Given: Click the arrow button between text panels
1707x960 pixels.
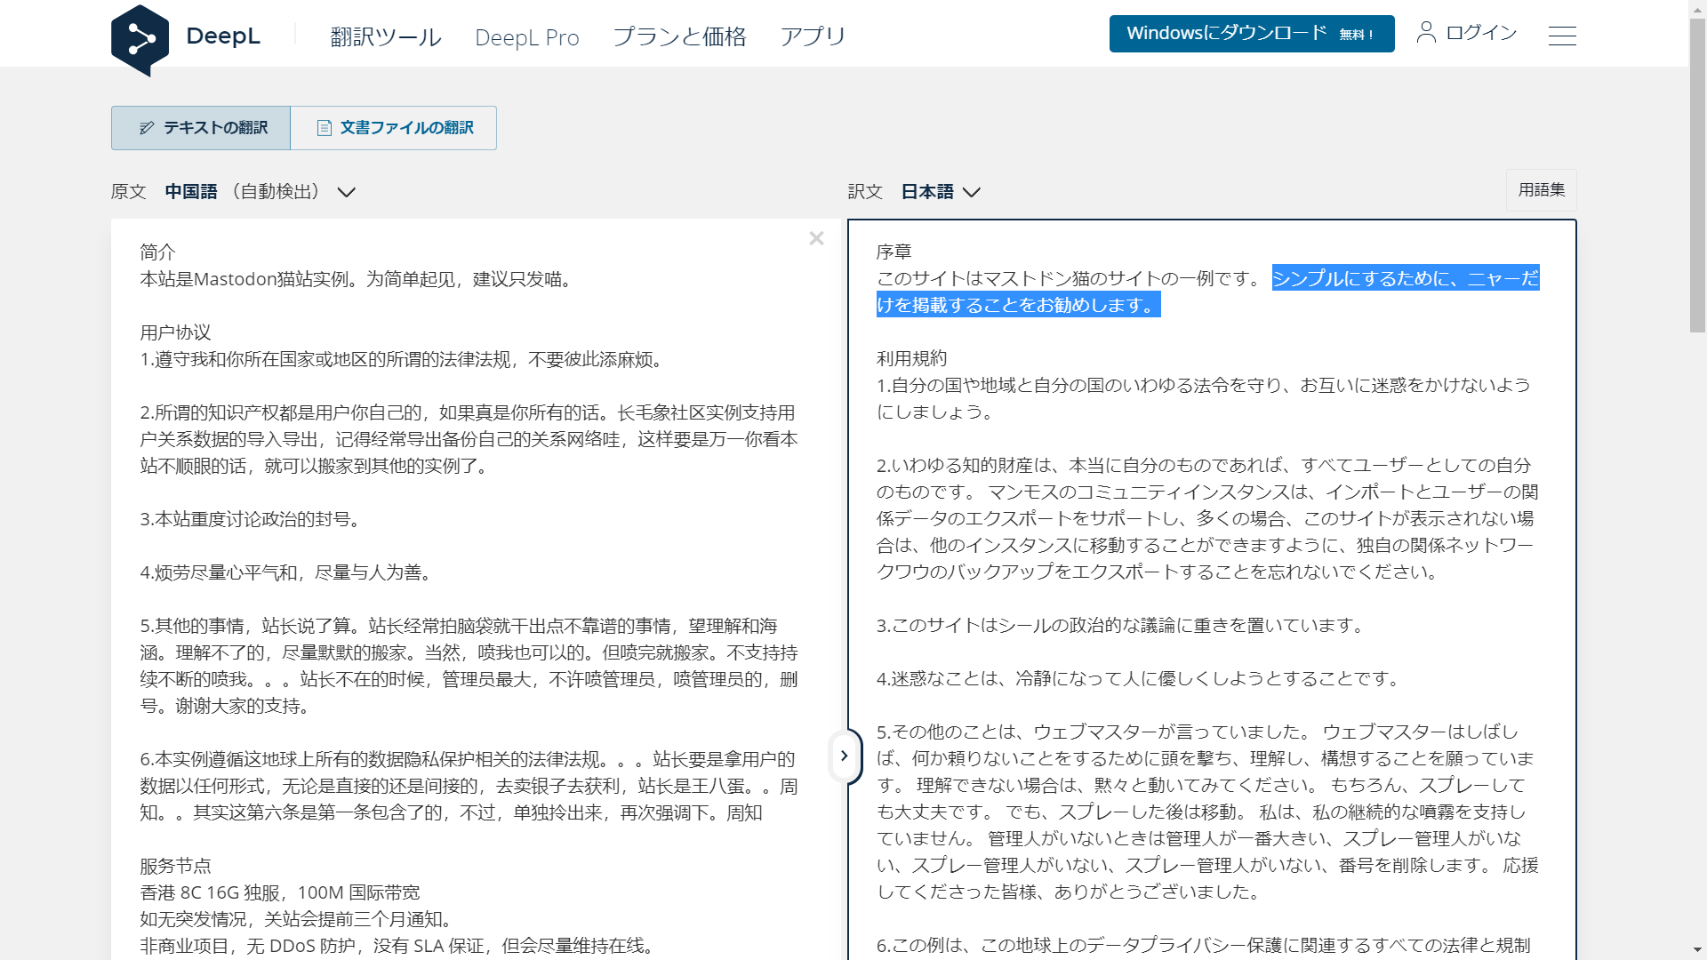Looking at the screenshot, I should 844,756.
